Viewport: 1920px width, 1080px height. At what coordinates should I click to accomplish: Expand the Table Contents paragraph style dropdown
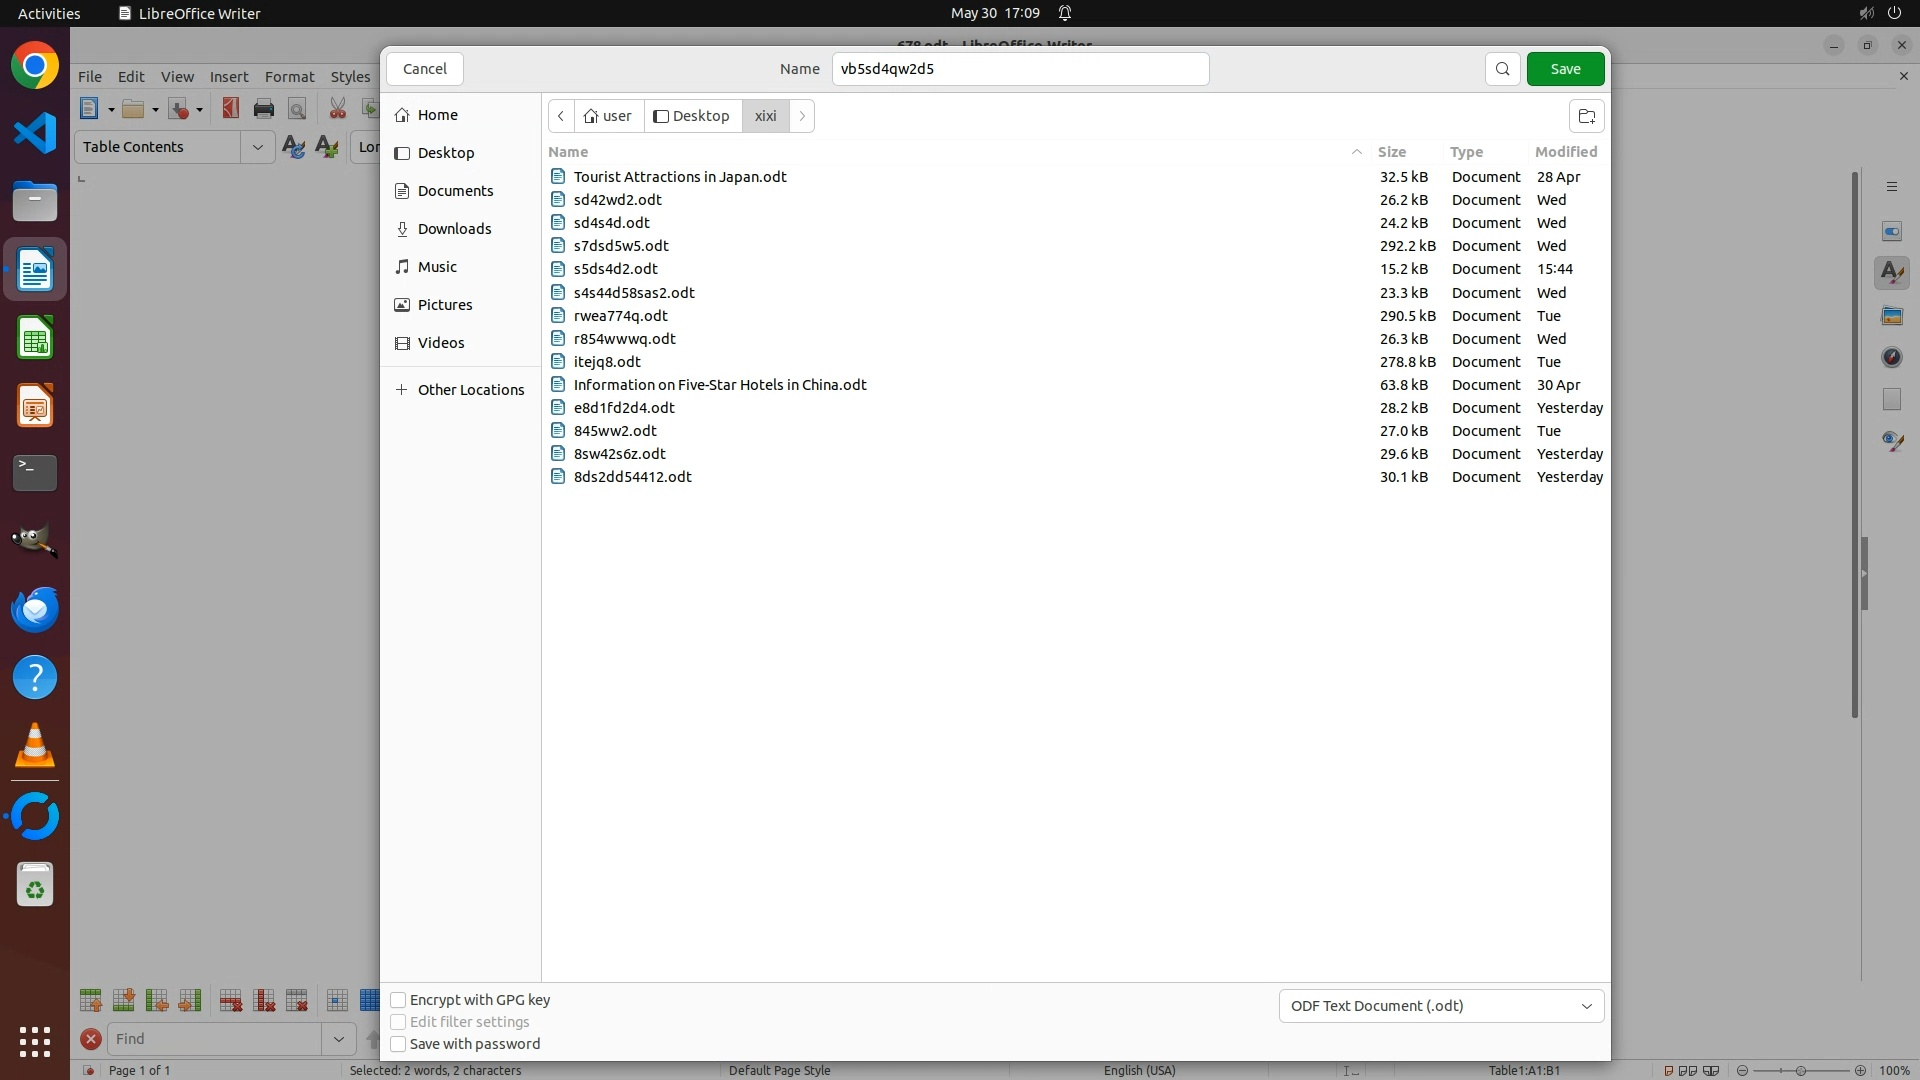(x=257, y=147)
